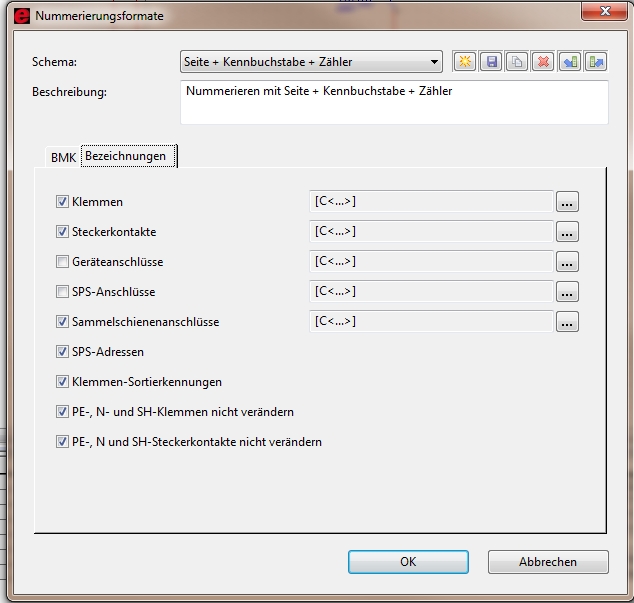Uncheck the Klemmen checkbox

(62, 201)
